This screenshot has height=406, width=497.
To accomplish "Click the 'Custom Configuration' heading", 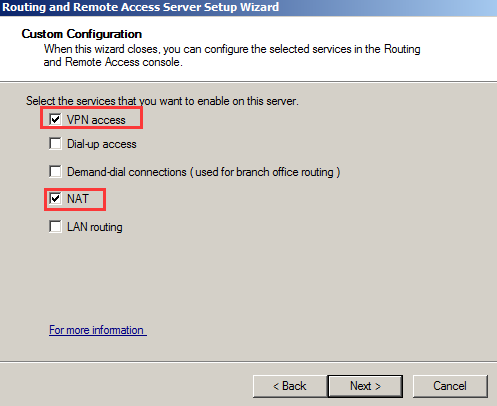I will tap(82, 34).
